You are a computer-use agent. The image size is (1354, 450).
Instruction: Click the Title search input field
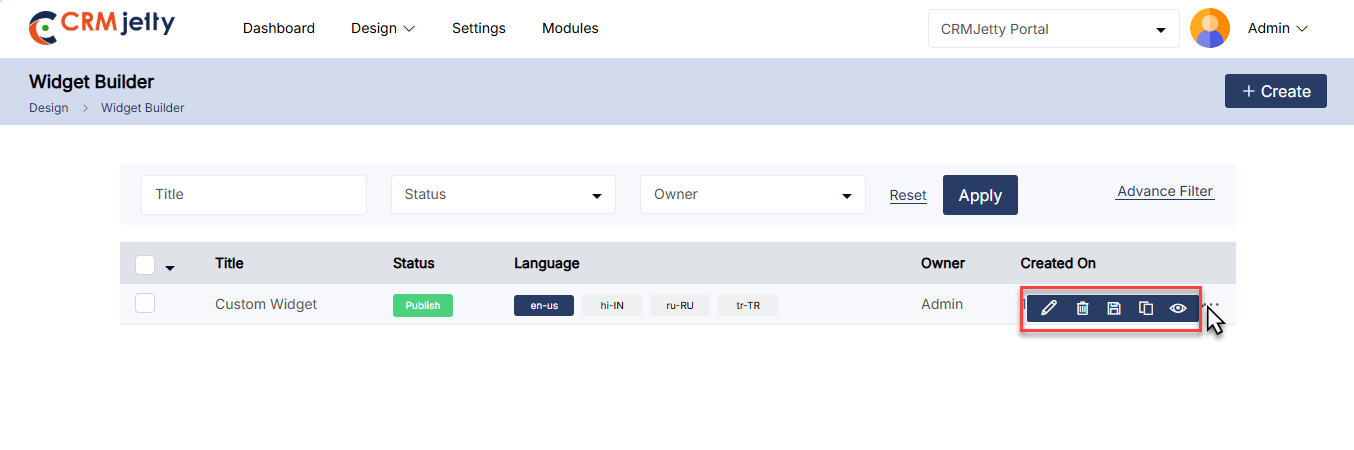254,195
